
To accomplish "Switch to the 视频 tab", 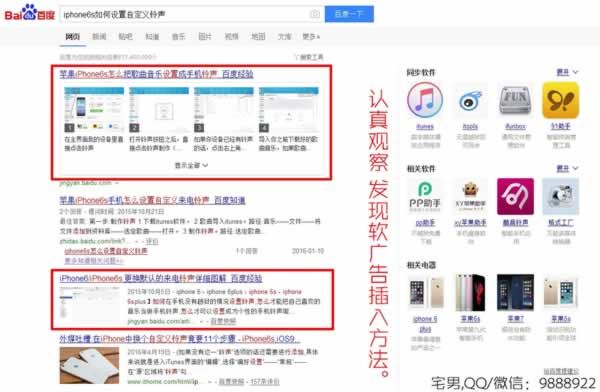I will (x=232, y=36).
